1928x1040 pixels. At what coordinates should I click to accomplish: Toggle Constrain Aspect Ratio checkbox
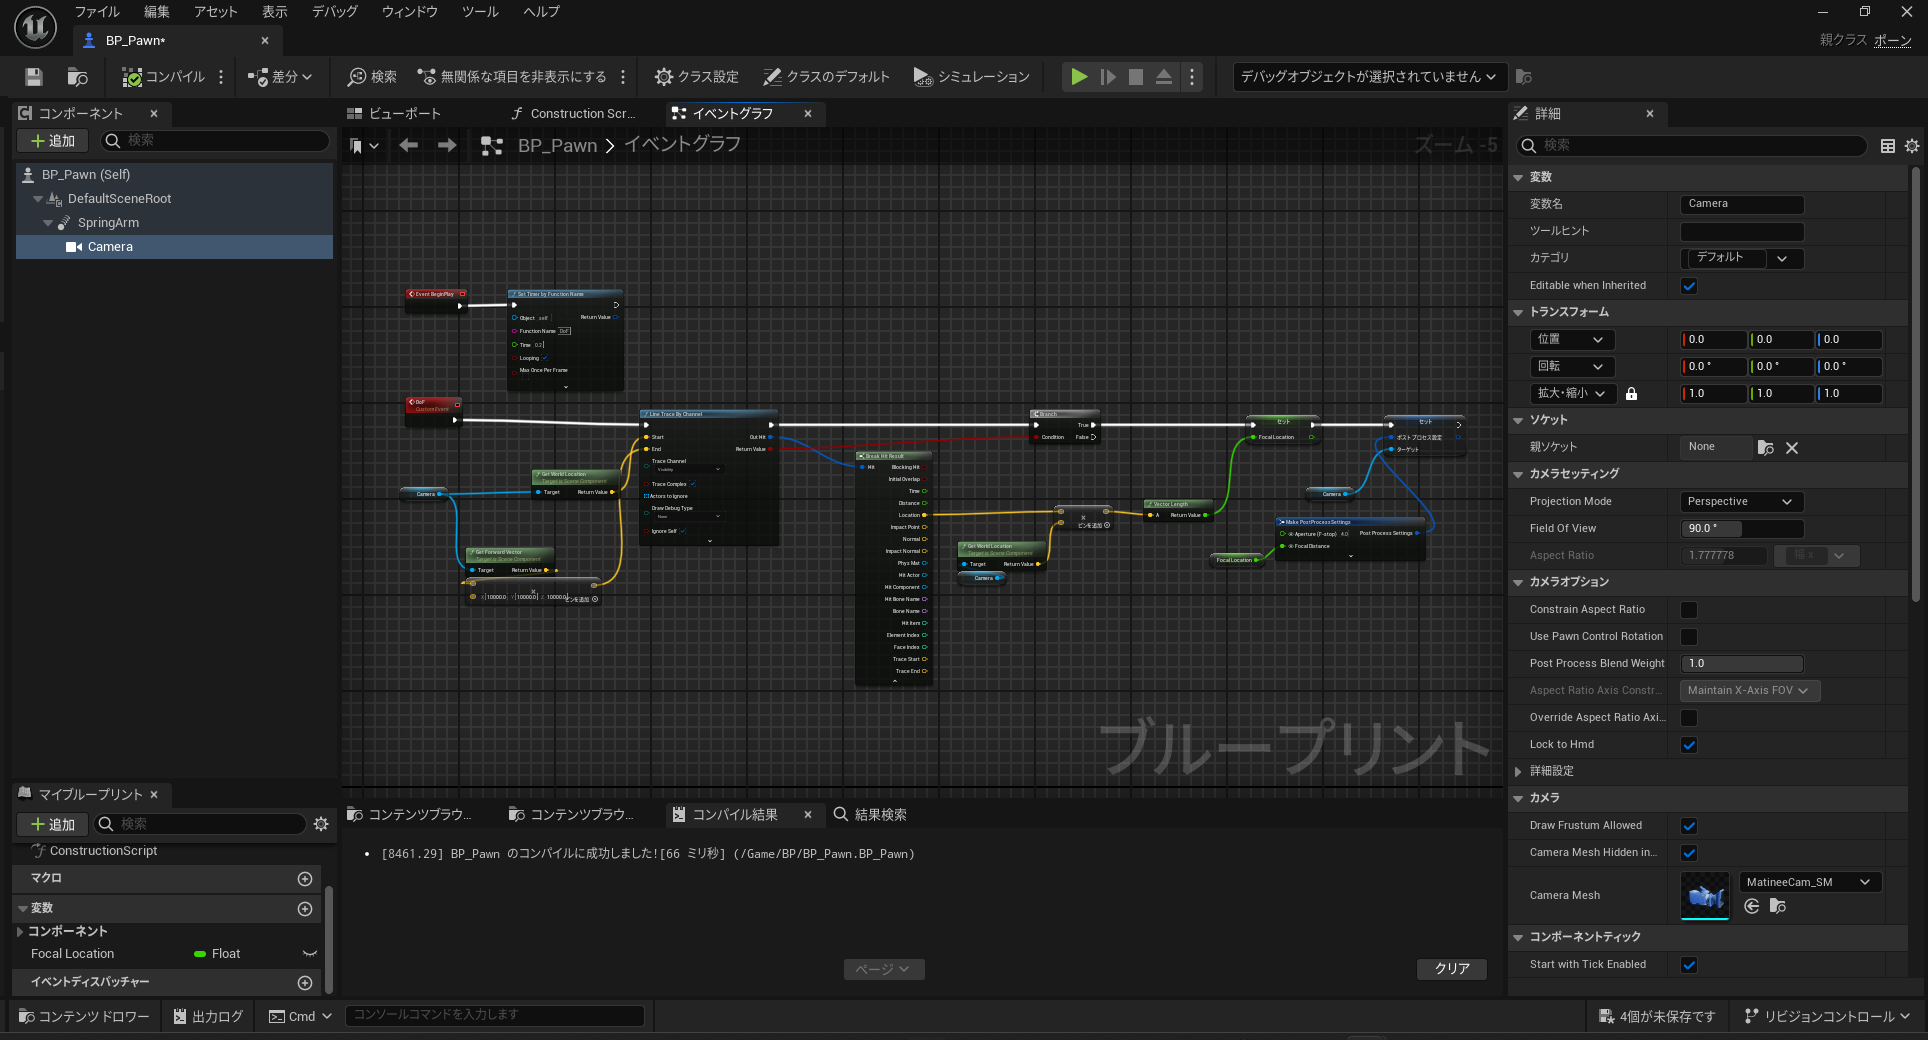point(1689,610)
